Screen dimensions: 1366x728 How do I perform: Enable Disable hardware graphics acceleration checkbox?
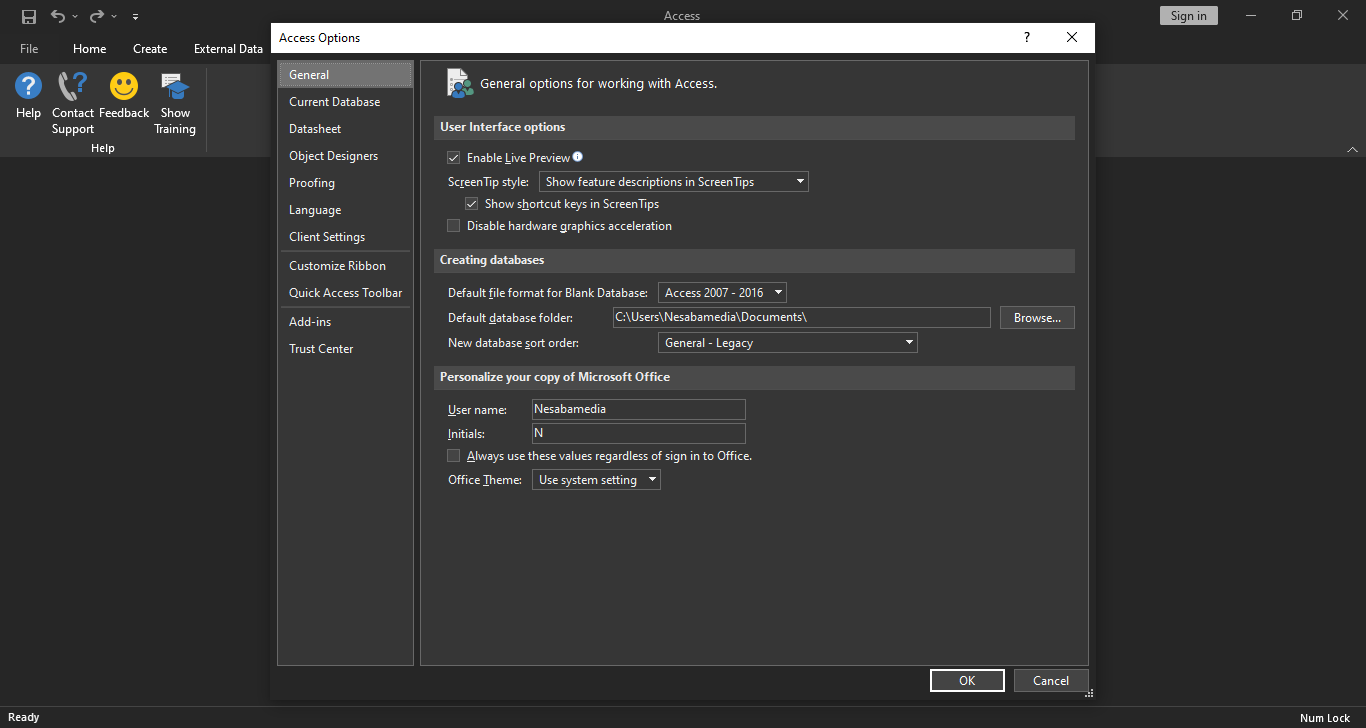(x=454, y=226)
